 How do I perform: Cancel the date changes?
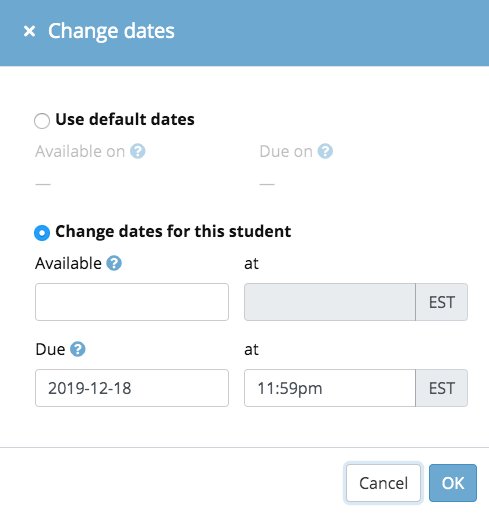click(383, 483)
